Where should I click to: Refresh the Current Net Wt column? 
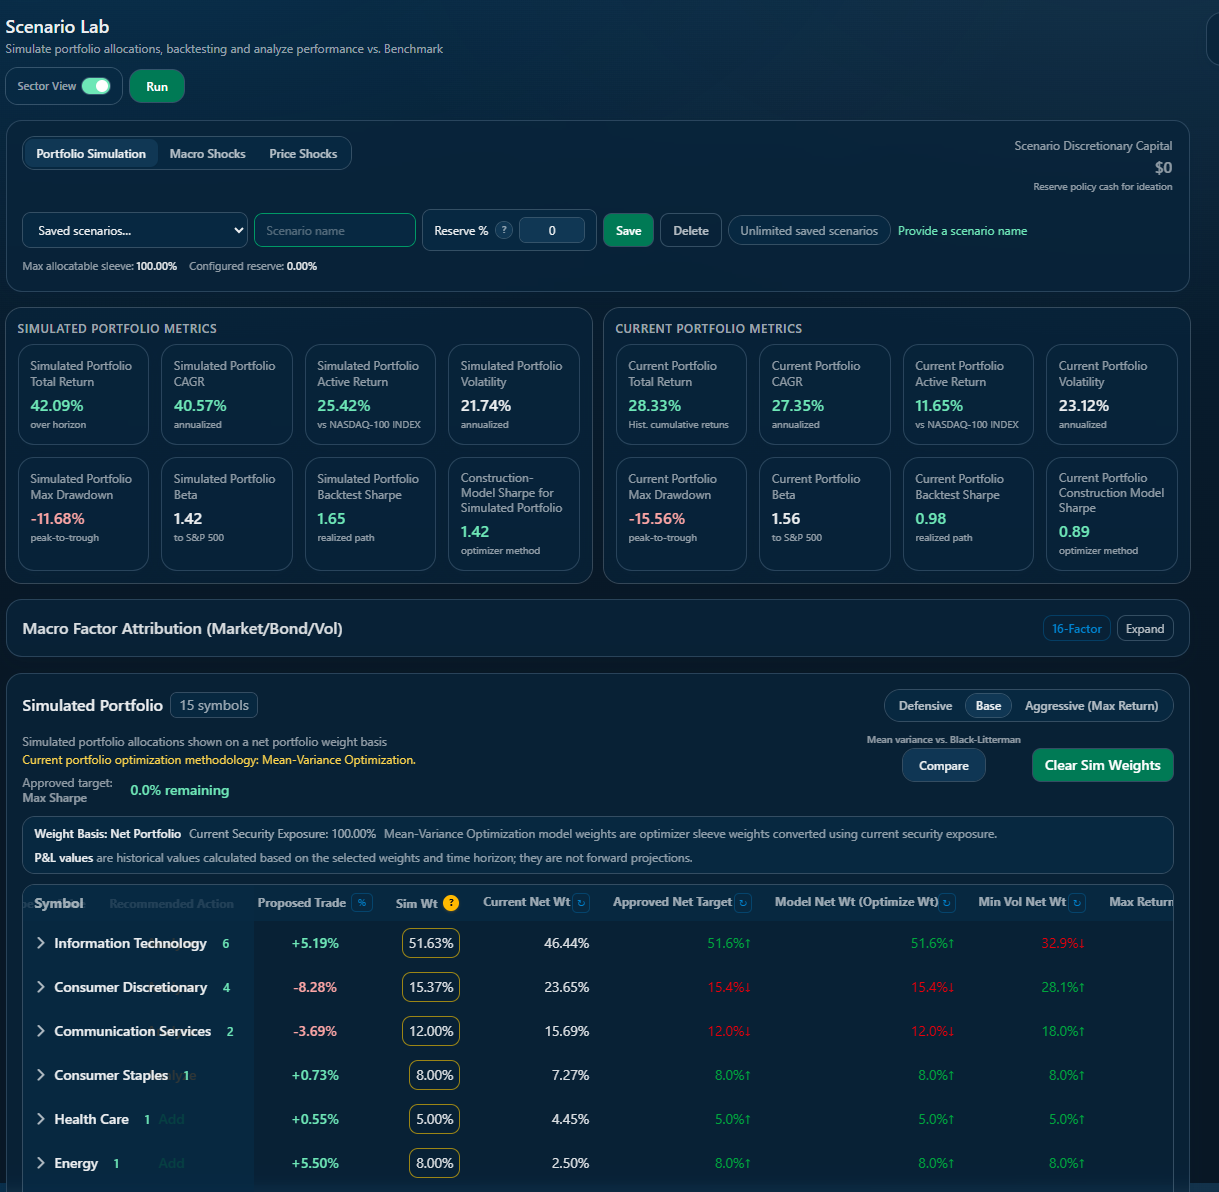click(581, 903)
